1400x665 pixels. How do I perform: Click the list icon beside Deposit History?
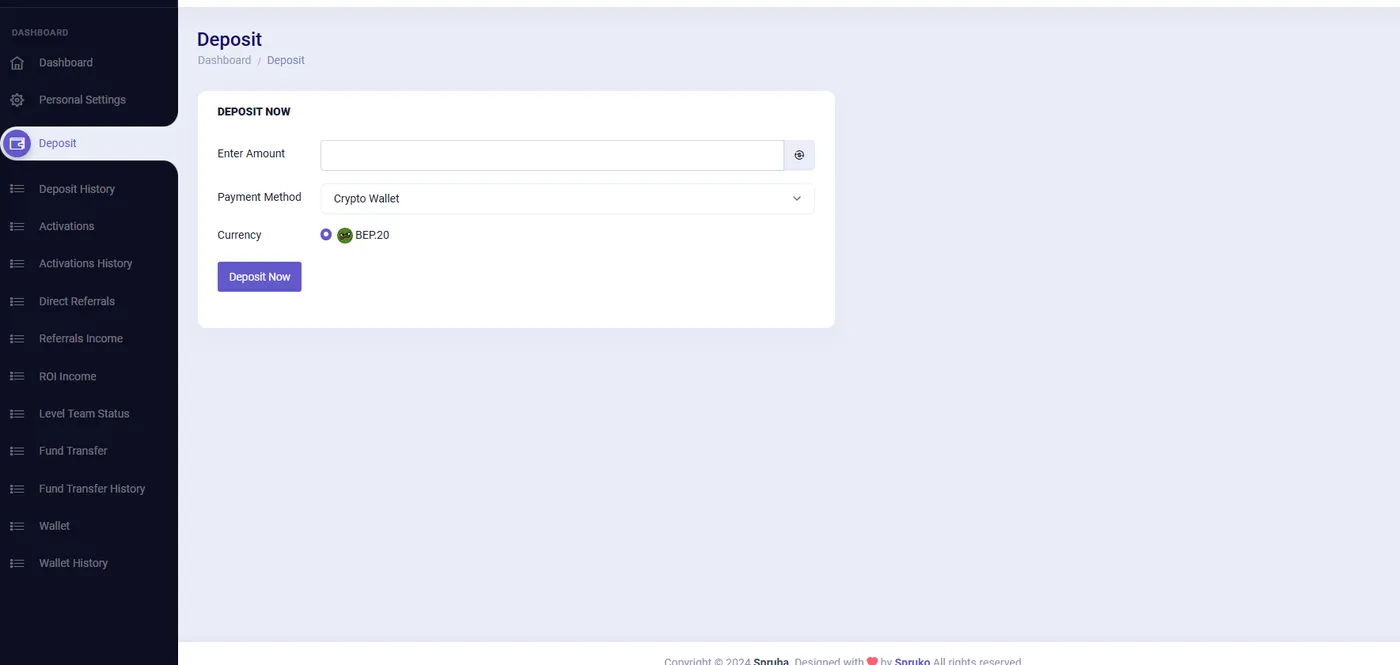tap(16, 189)
